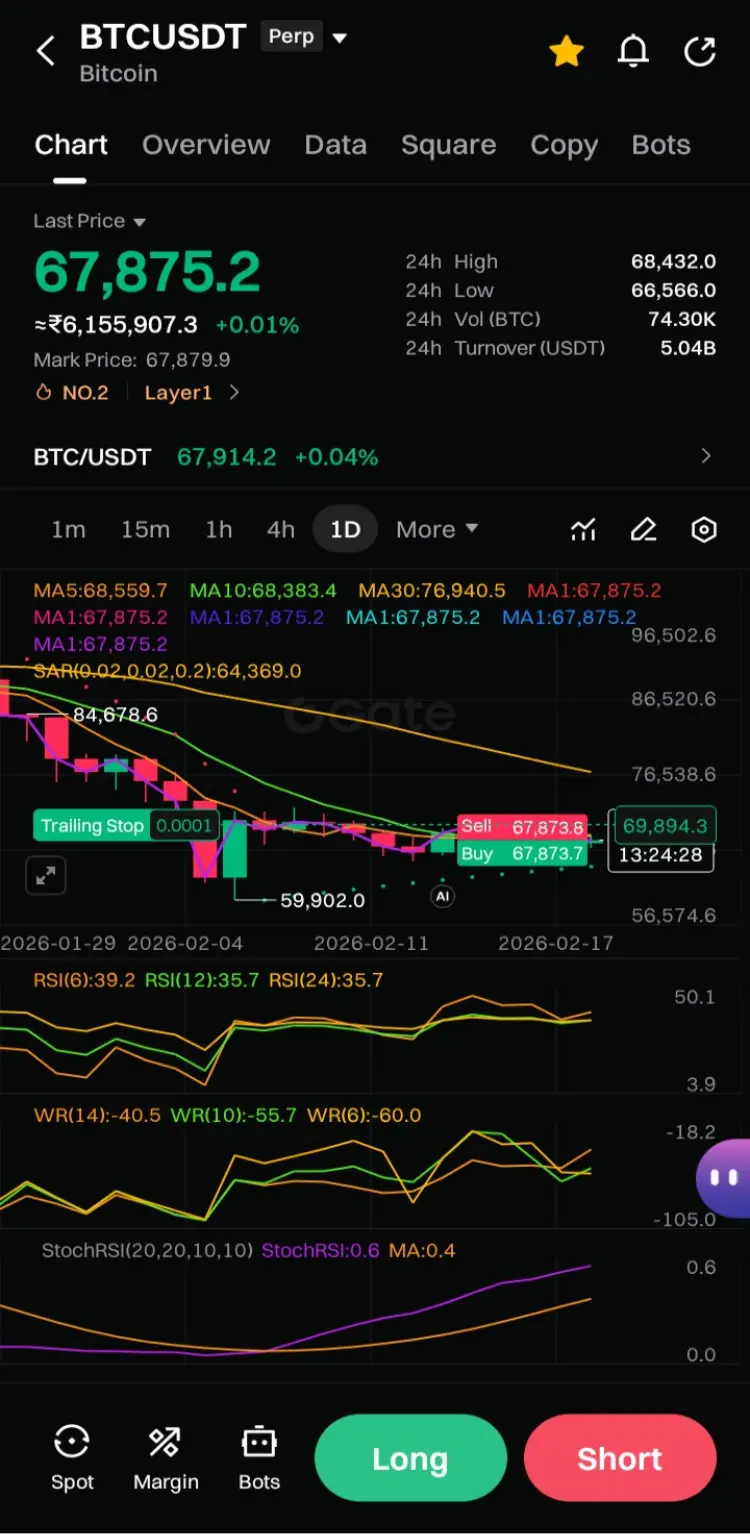Screen dimensions: 750x1534
Task: Tap the AI marker on chart
Action: click(442, 896)
